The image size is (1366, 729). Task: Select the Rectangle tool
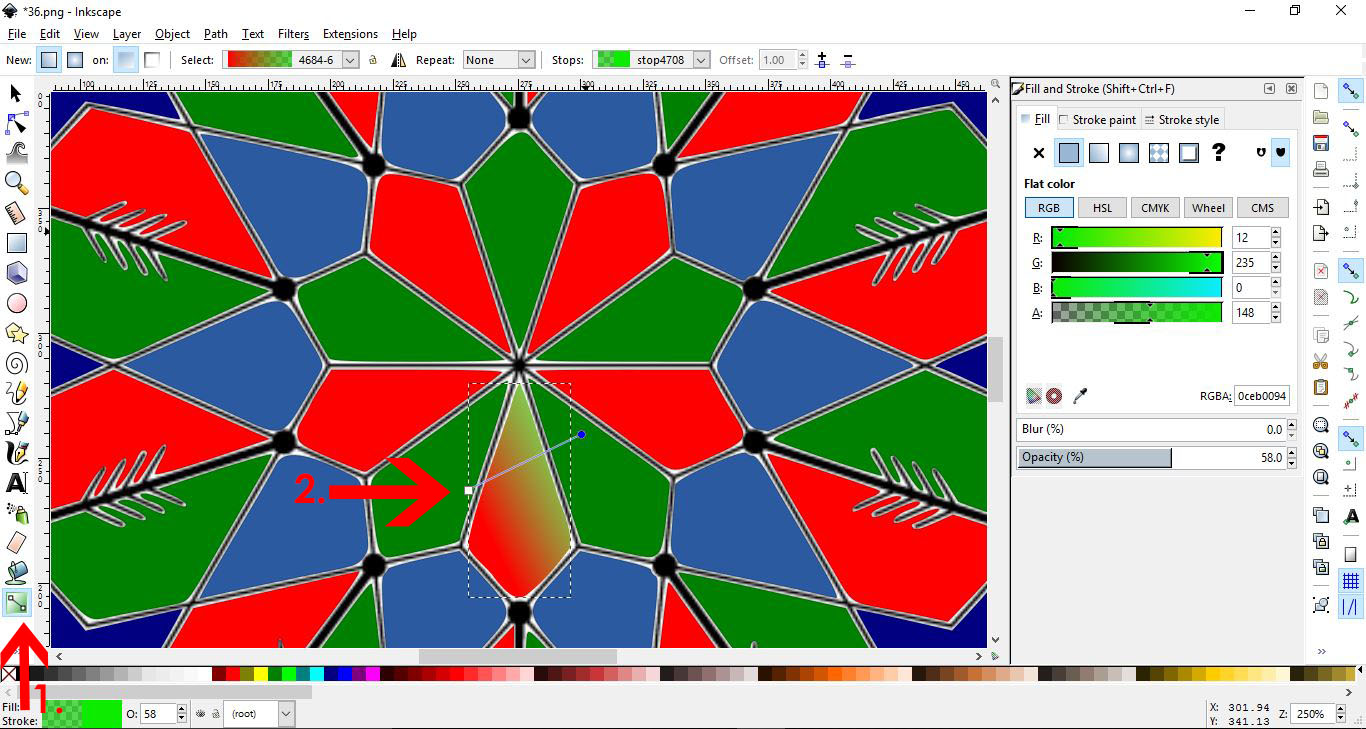pyautogui.click(x=16, y=243)
